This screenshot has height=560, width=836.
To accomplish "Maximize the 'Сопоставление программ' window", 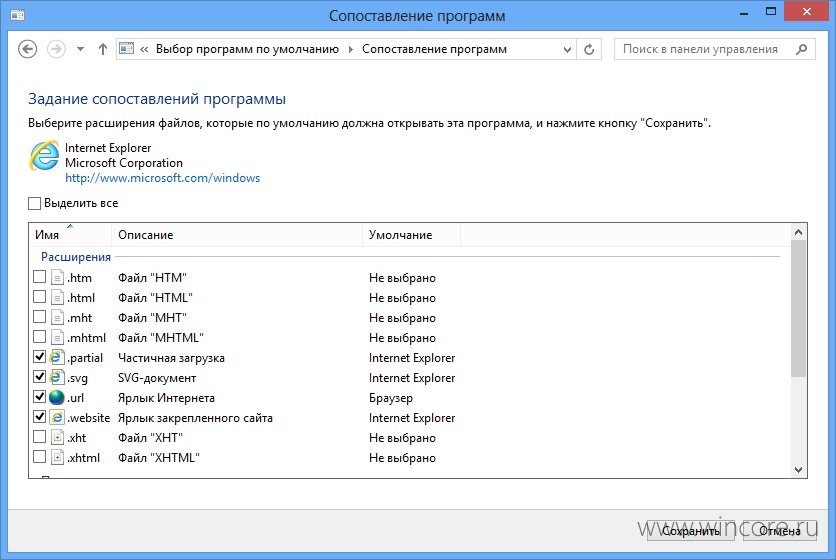I will [771, 12].
